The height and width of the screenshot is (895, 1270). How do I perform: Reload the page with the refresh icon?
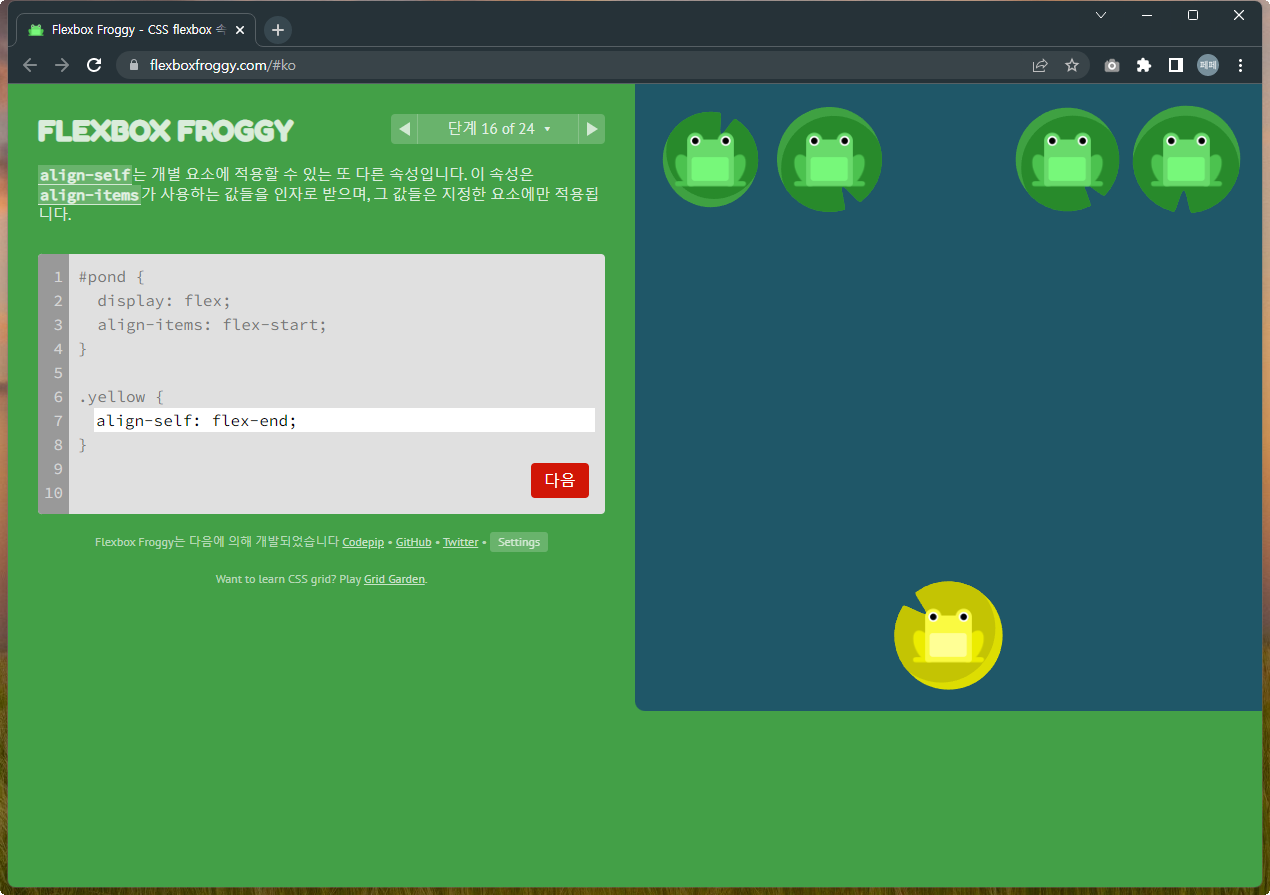(x=94, y=65)
